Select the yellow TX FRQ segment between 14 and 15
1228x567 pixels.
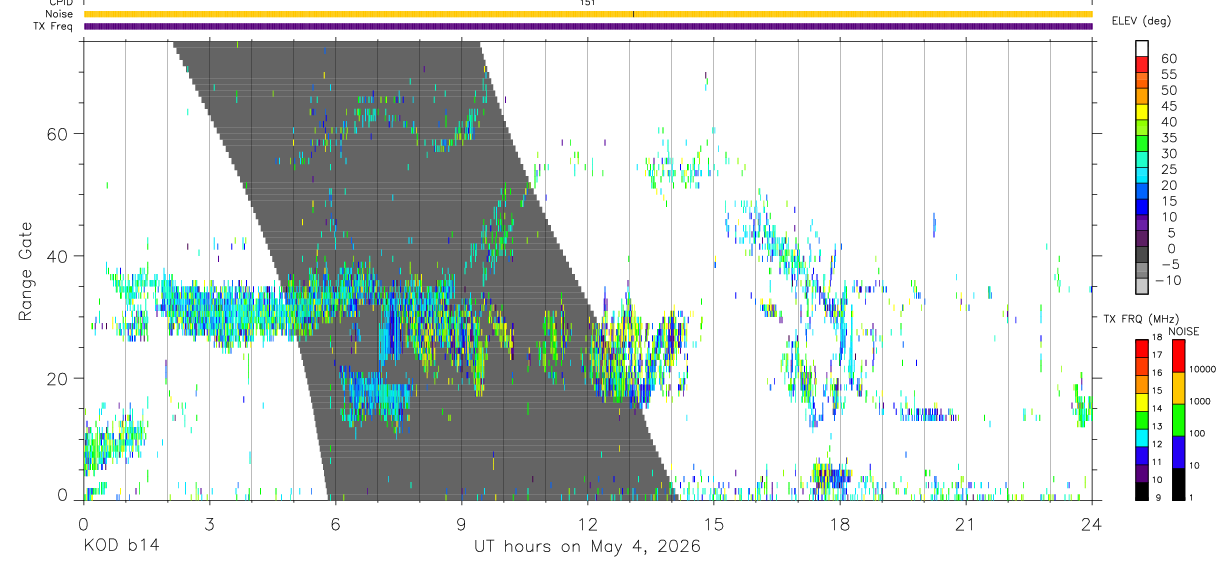(x=1142, y=402)
